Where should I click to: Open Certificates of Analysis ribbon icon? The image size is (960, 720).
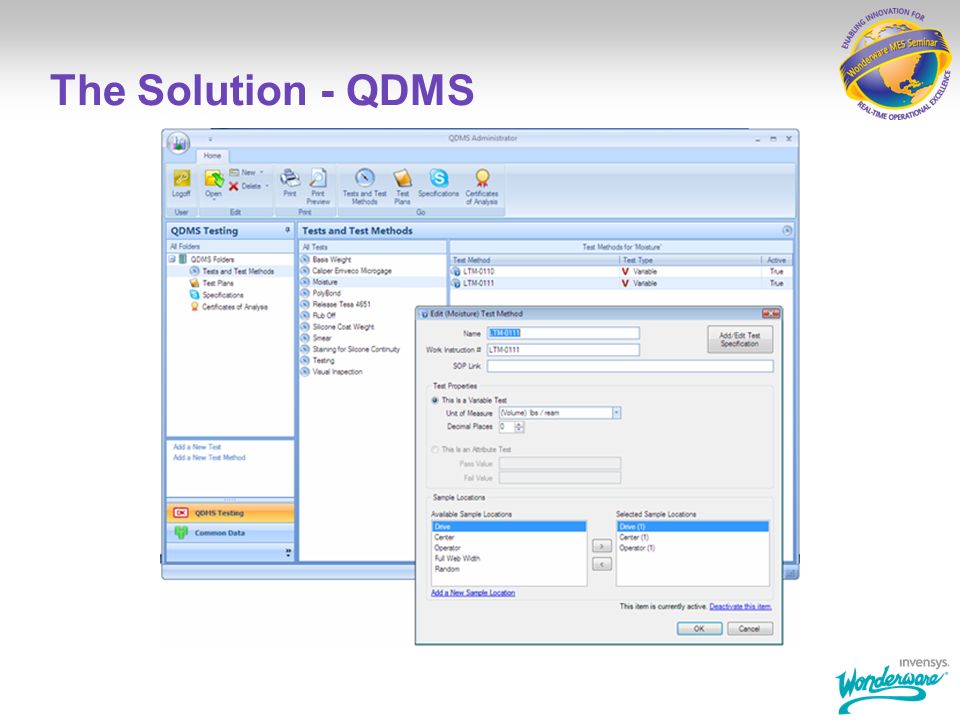482,178
